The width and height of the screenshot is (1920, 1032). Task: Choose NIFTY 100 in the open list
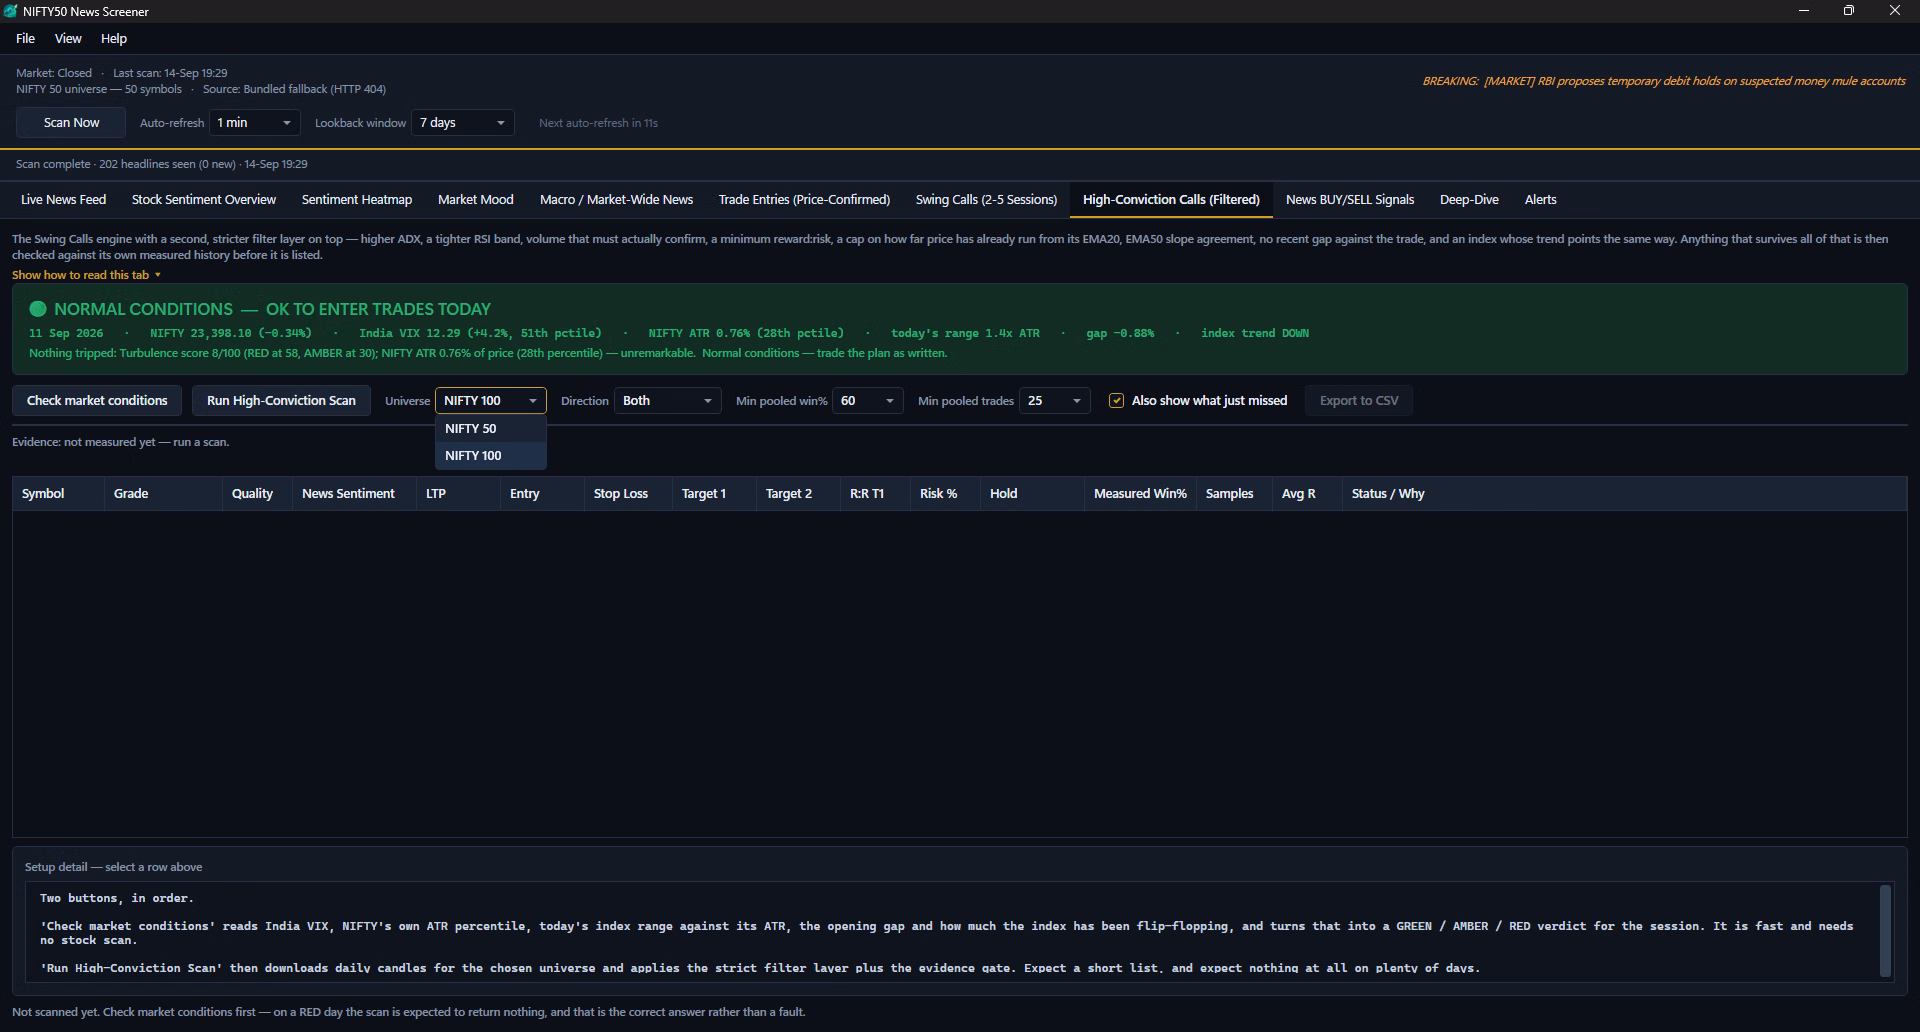point(490,455)
